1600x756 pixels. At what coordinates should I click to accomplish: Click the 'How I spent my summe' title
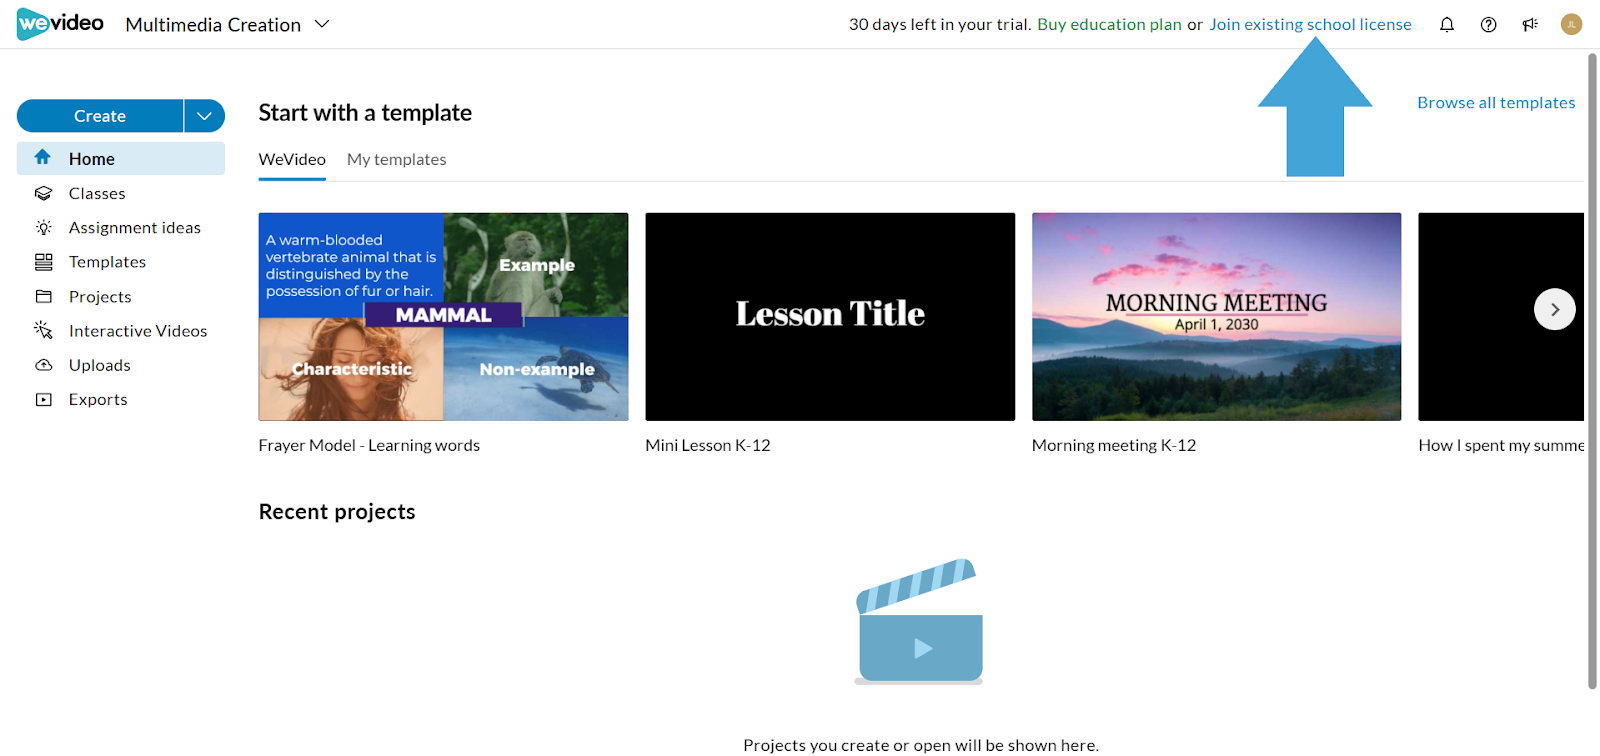[1501, 446]
